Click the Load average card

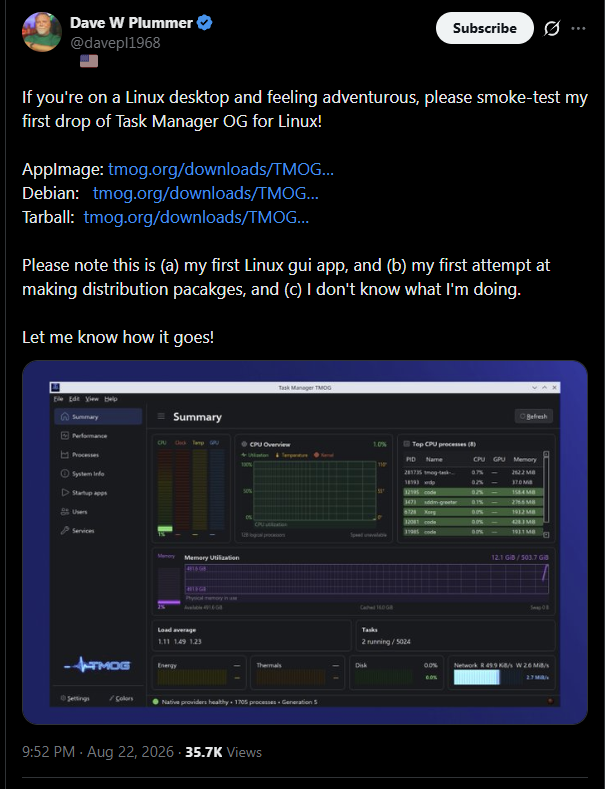tap(251, 636)
